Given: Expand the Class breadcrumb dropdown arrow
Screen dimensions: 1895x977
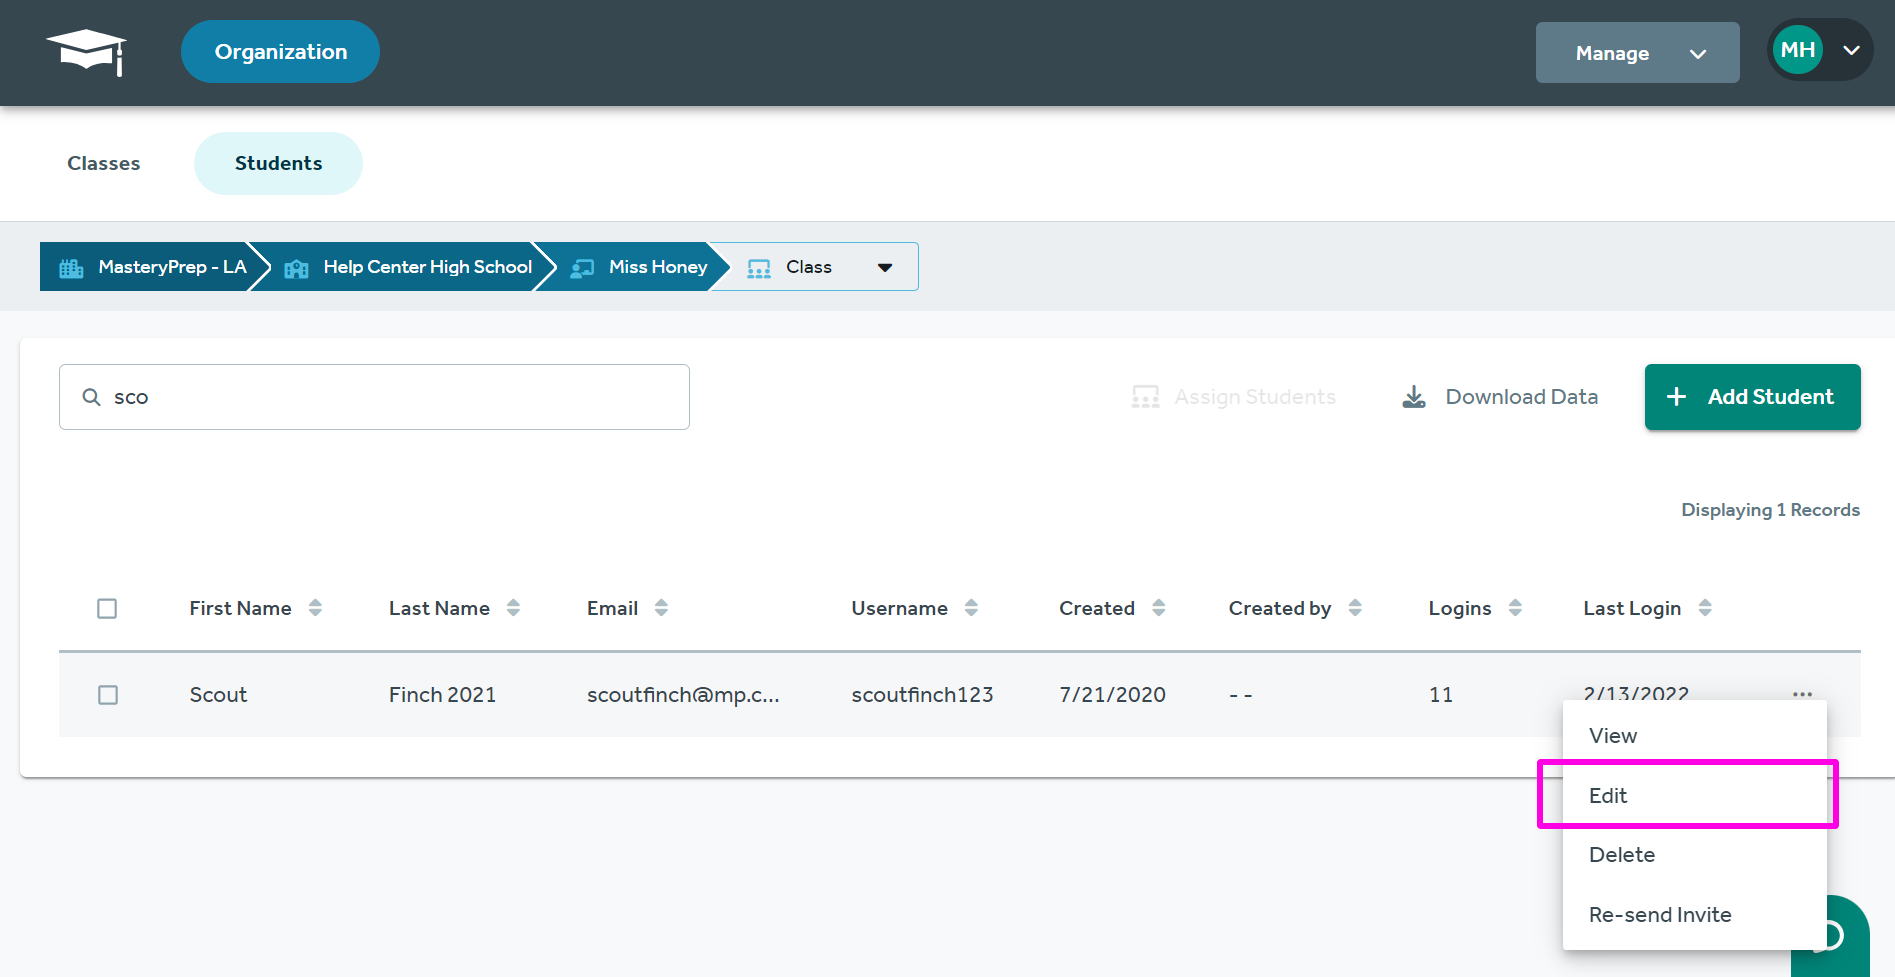Looking at the screenshot, I should (885, 267).
